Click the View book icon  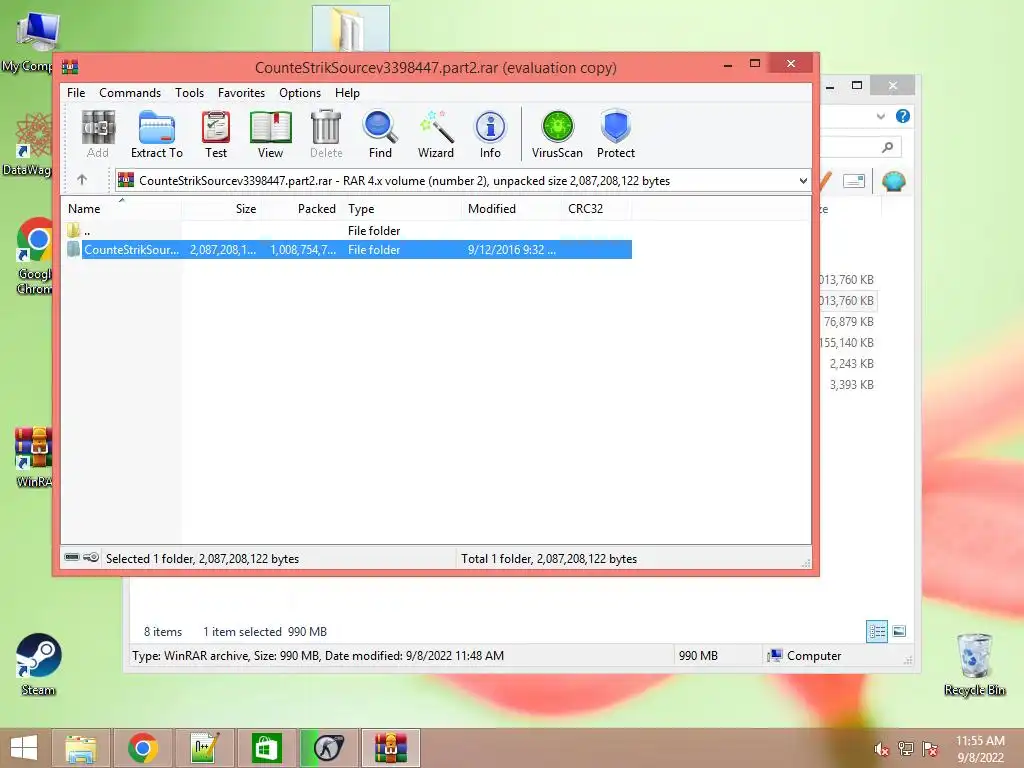(x=270, y=134)
